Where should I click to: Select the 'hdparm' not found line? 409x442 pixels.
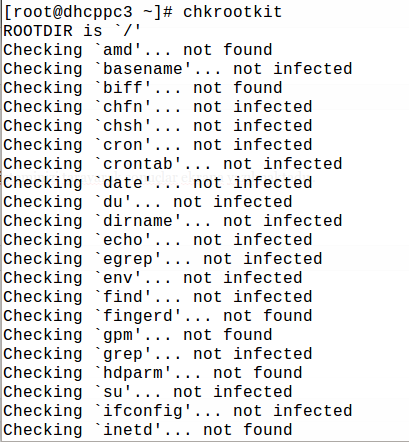click(153, 373)
